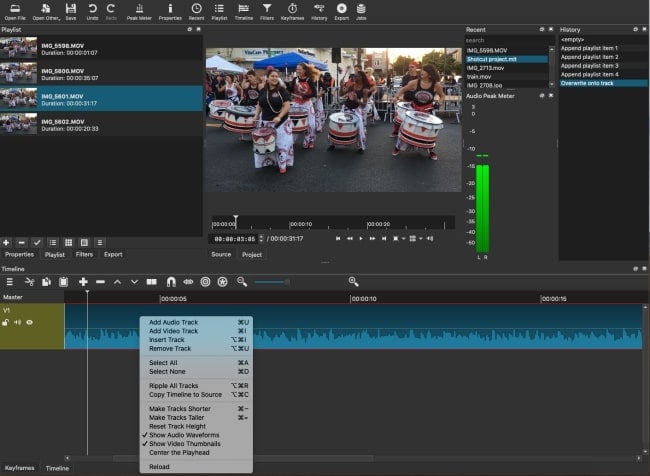Toggle the timeline snapping magnet icon
The height and width of the screenshot is (476, 650).
pos(171,282)
